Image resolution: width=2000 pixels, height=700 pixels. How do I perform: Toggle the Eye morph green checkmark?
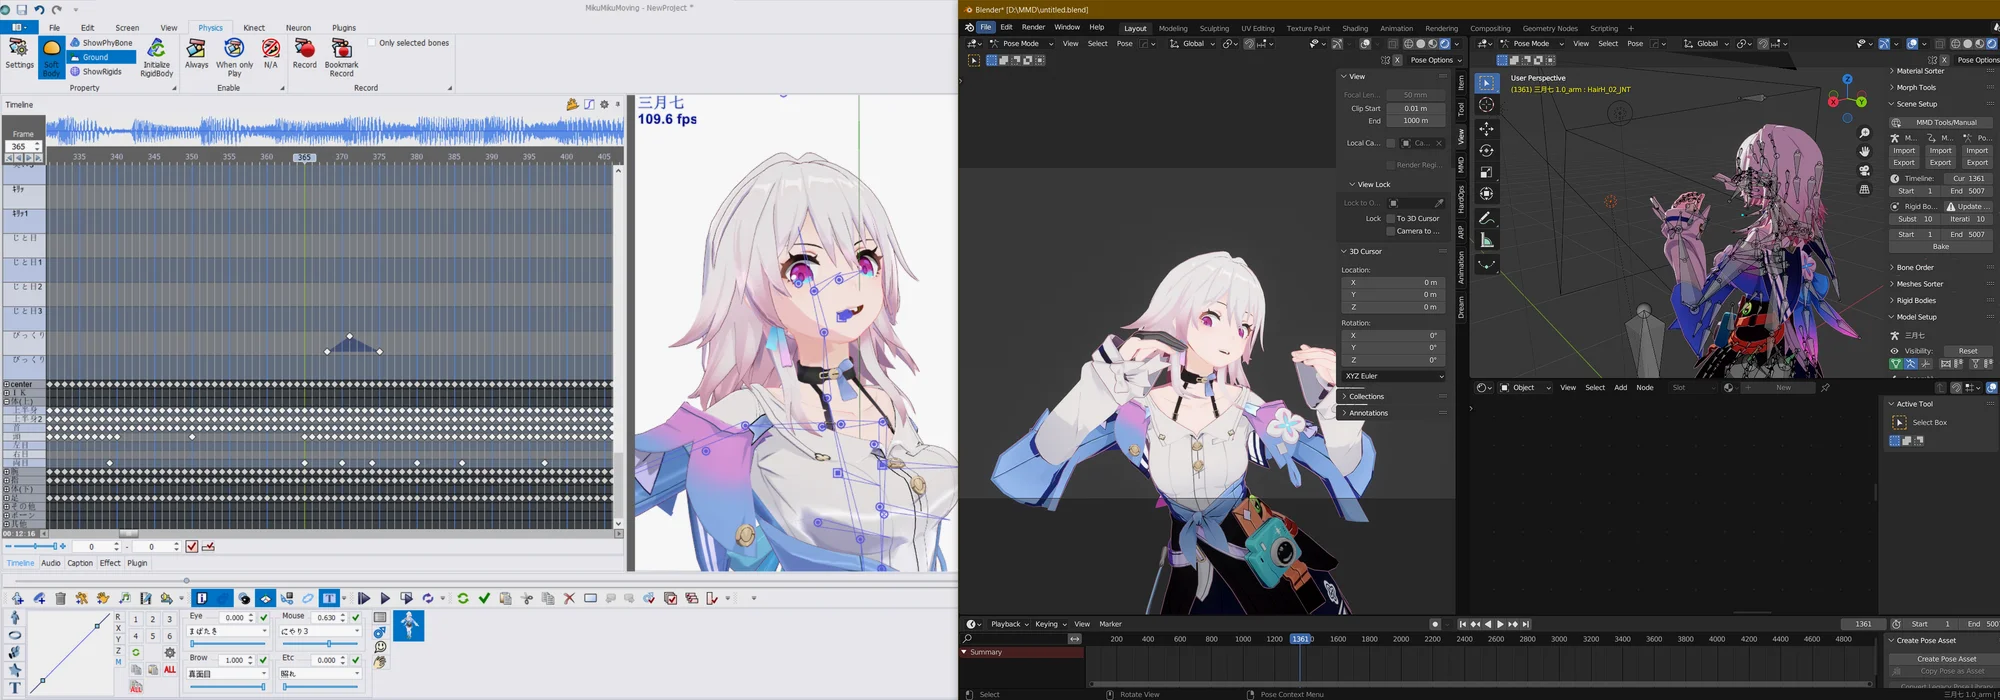point(264,618)
